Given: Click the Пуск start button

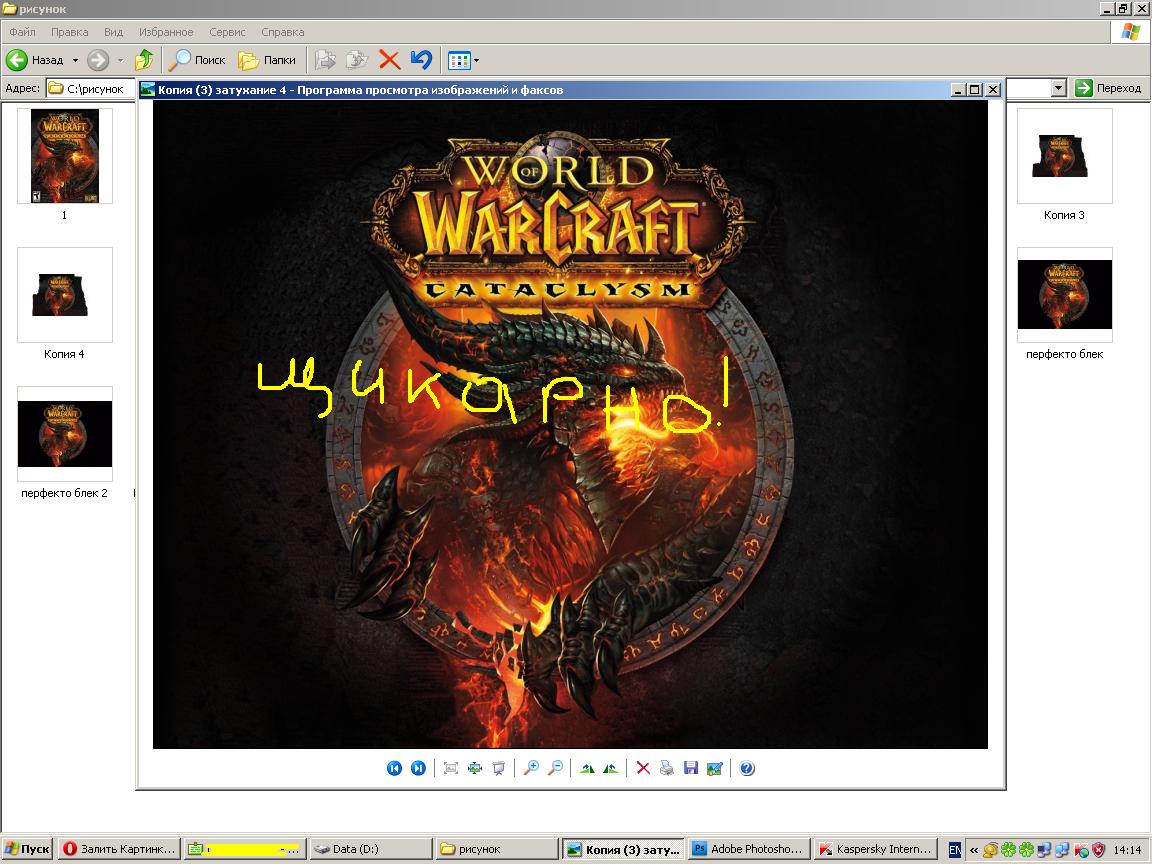Looking at the screenshot, I should [27, 849].
